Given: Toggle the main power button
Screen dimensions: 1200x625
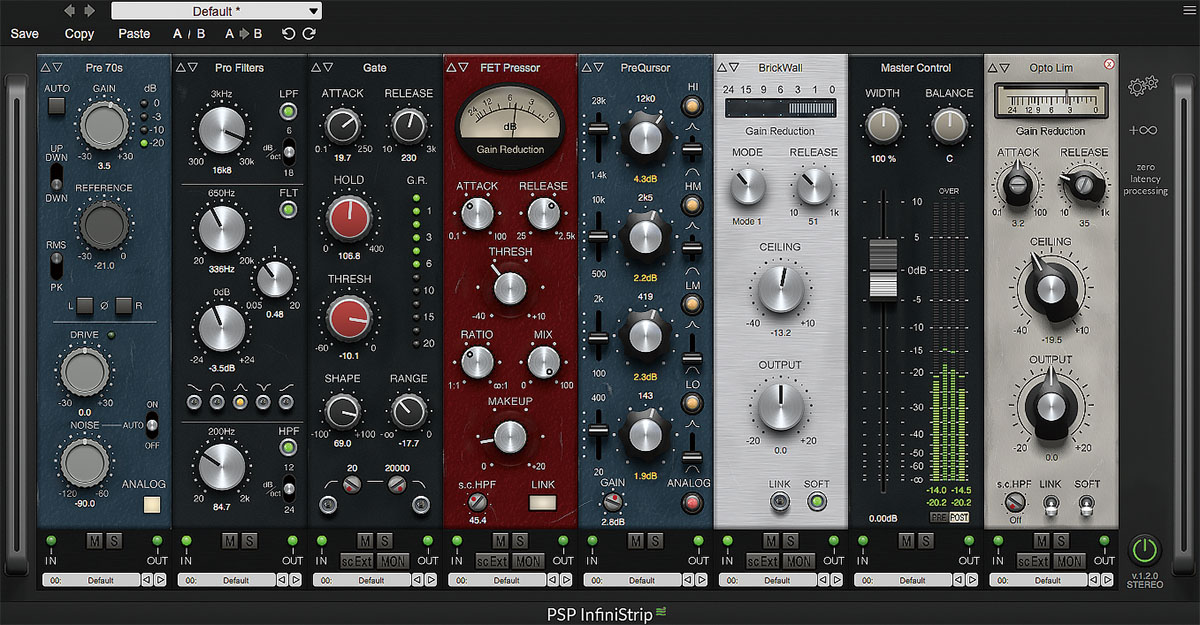Looking at the screenshot, I should point(1144,549).
